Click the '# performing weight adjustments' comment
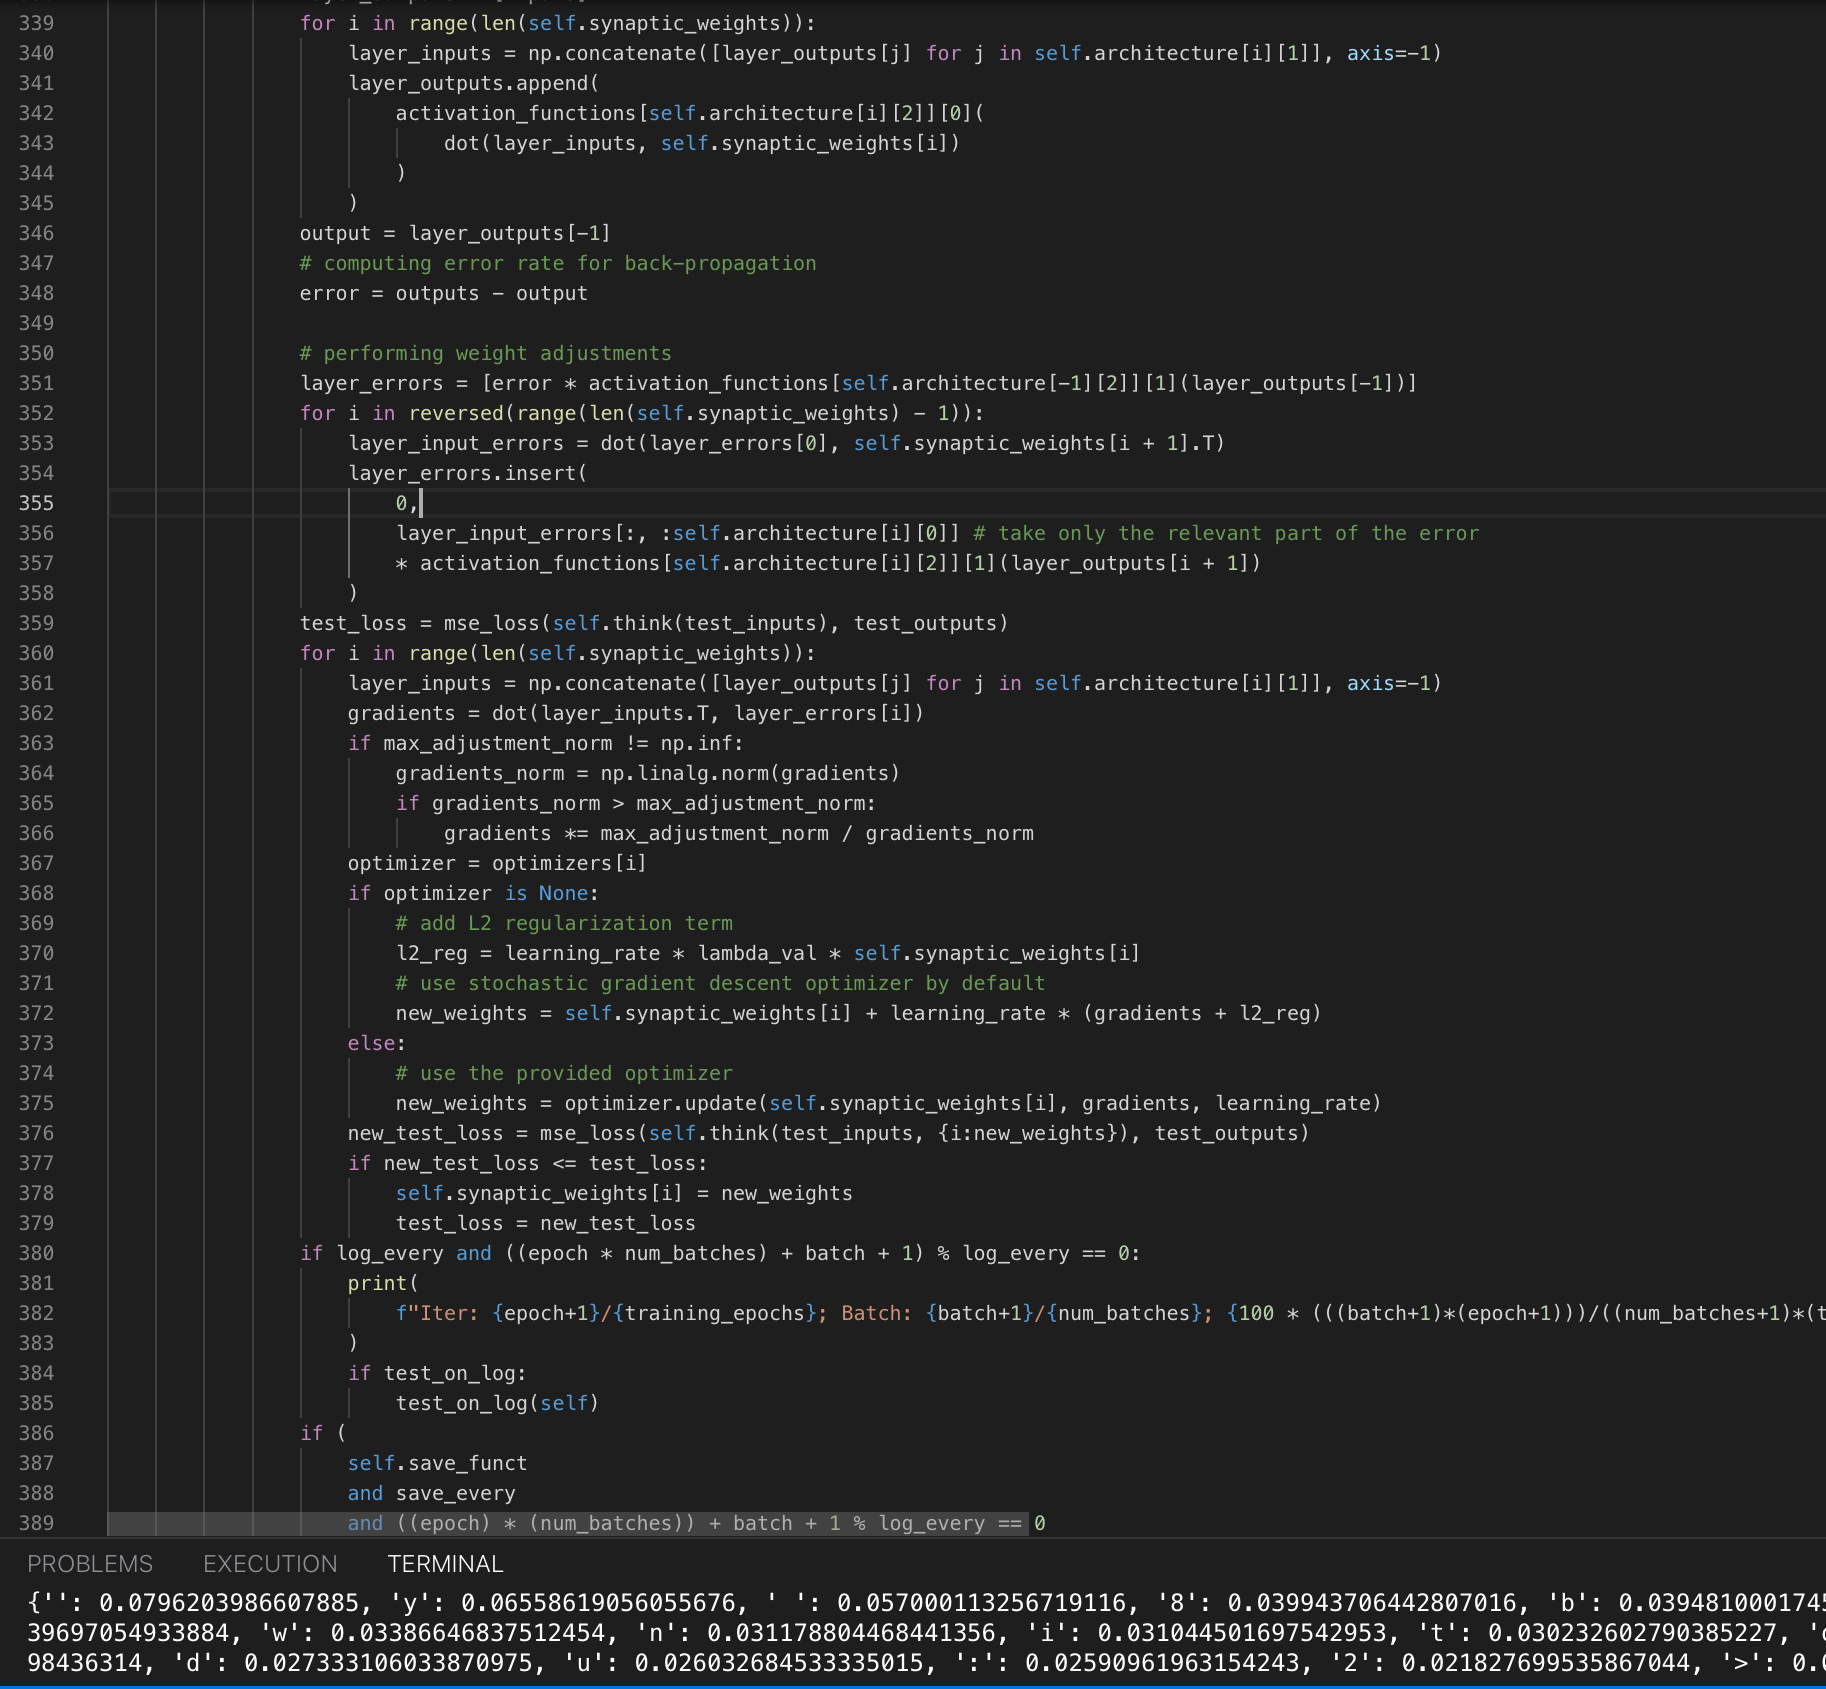 click(x=485, y=353)
